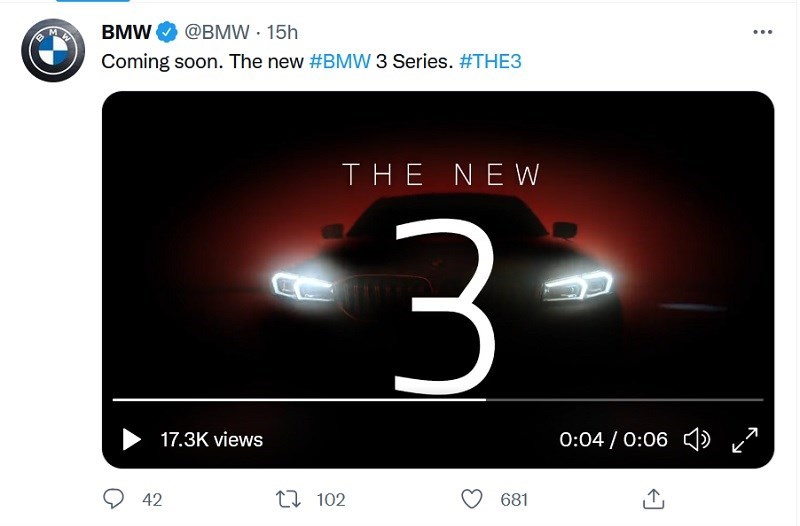Viewport: 800px width, 526px height.
Task: Click the 0:04 / 0:06 time display
Action: tap(613, 439)
